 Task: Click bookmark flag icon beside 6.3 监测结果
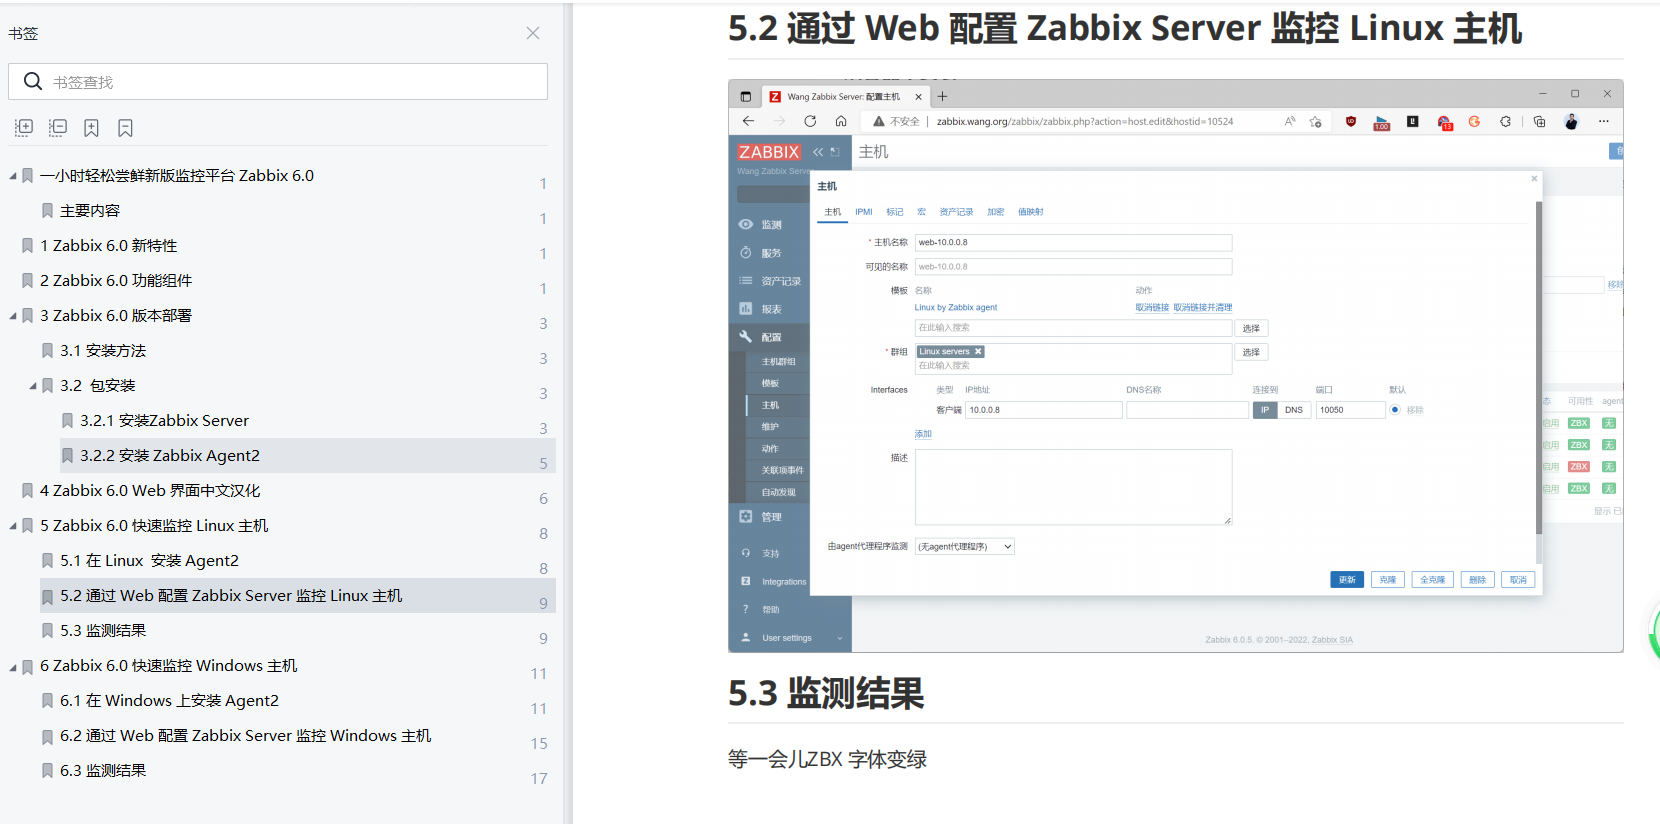pos(47,771)
